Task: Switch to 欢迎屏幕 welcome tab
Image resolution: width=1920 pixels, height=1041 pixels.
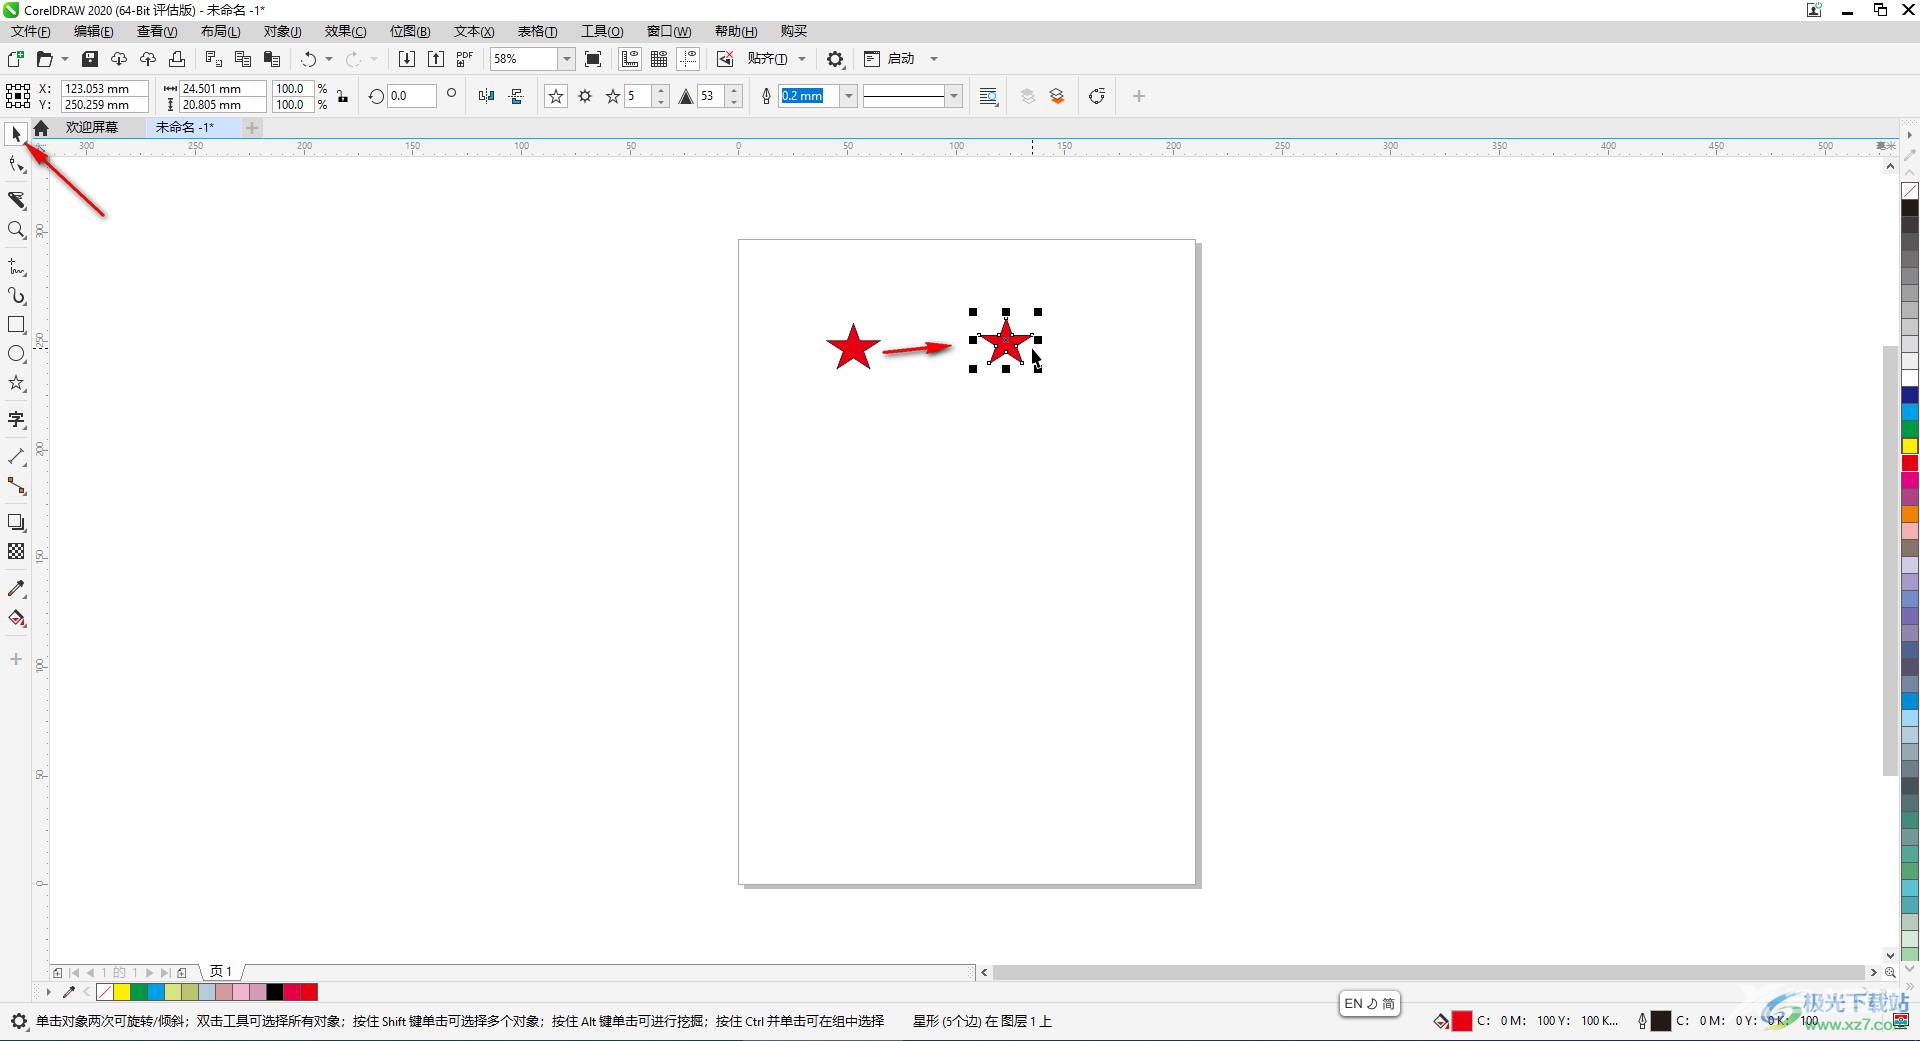Action: pyautogui.click(x=92, y=127)
